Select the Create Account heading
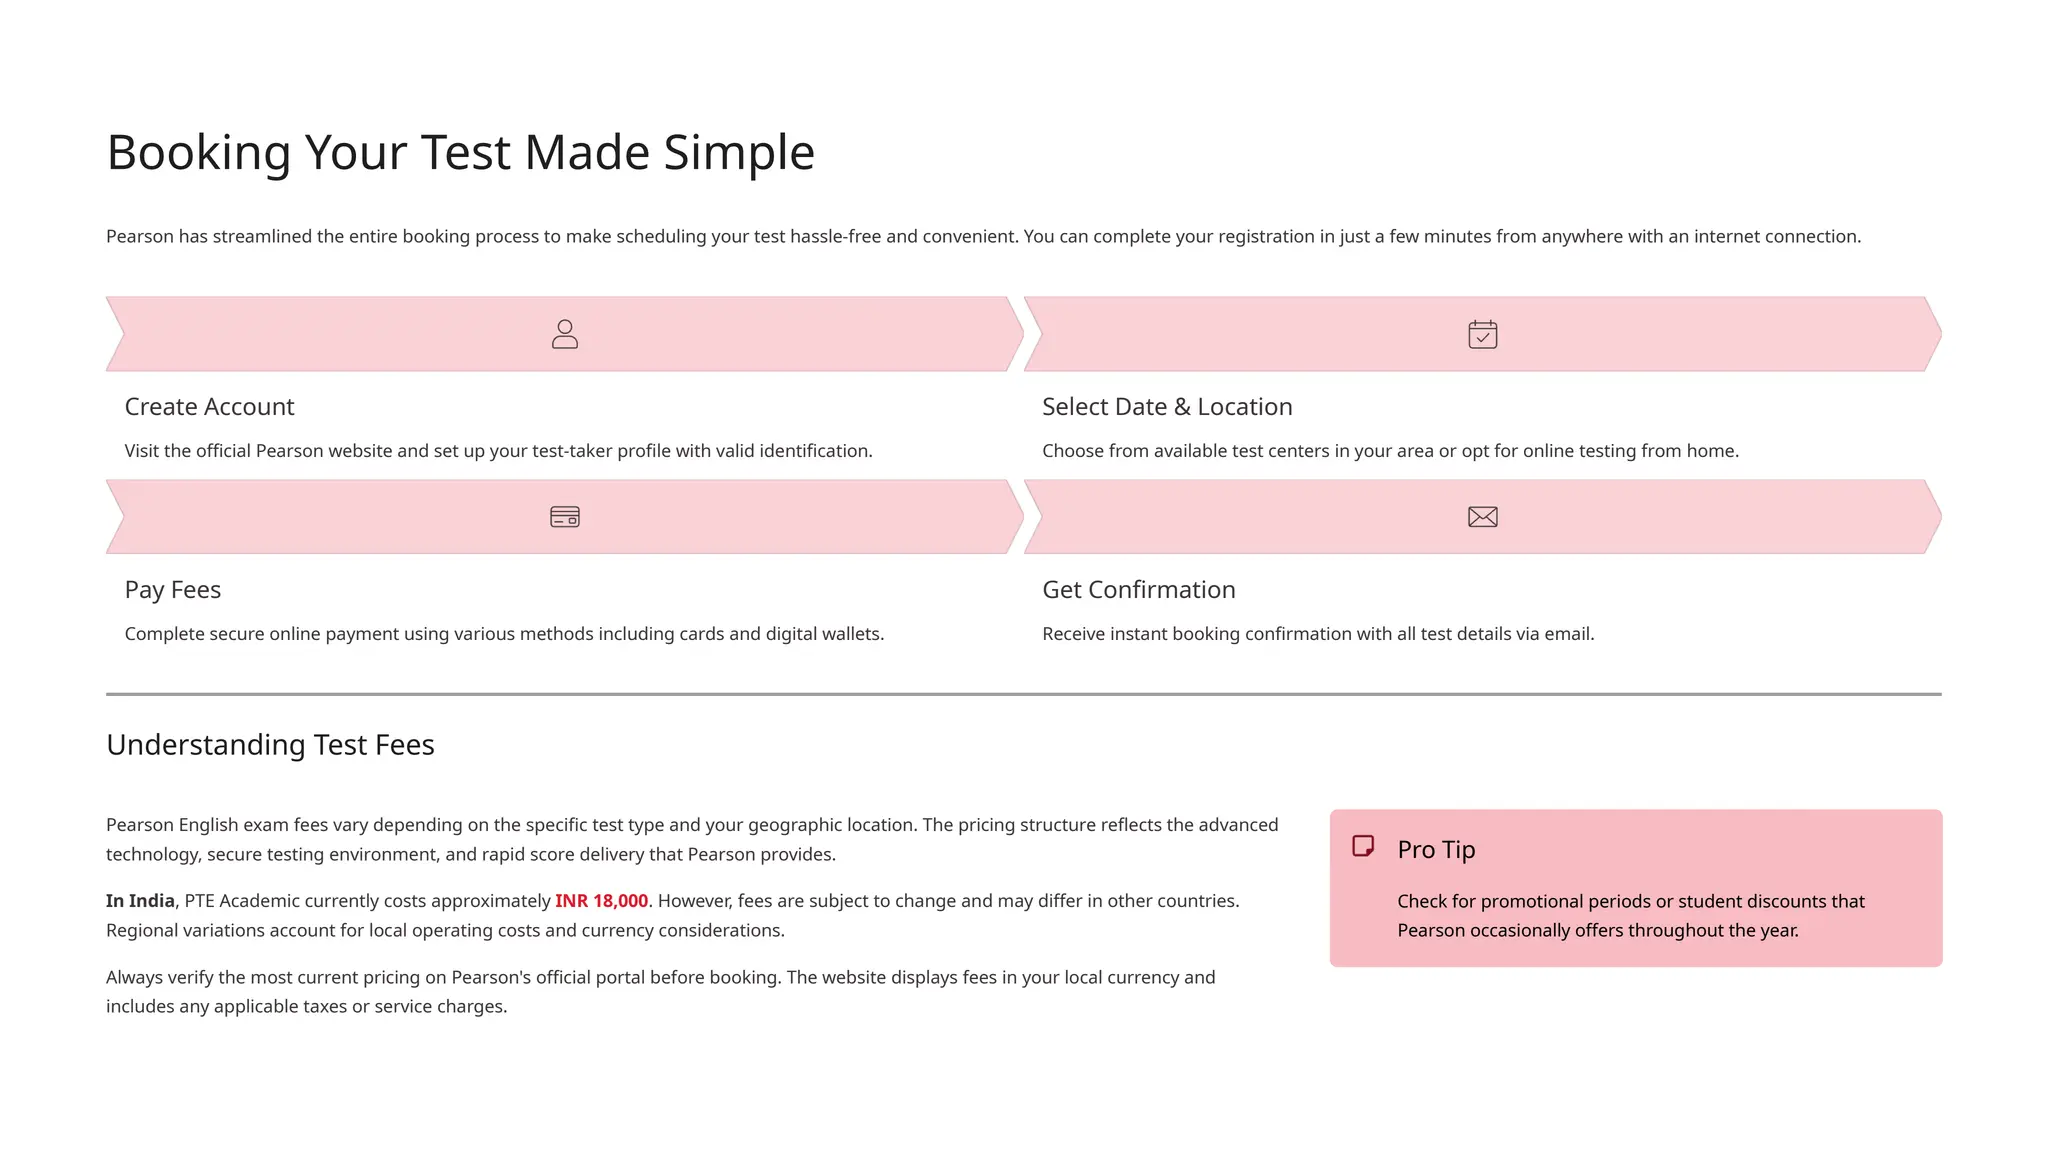The height and width of the screenshot is (1152, 2048). [209, 407]
